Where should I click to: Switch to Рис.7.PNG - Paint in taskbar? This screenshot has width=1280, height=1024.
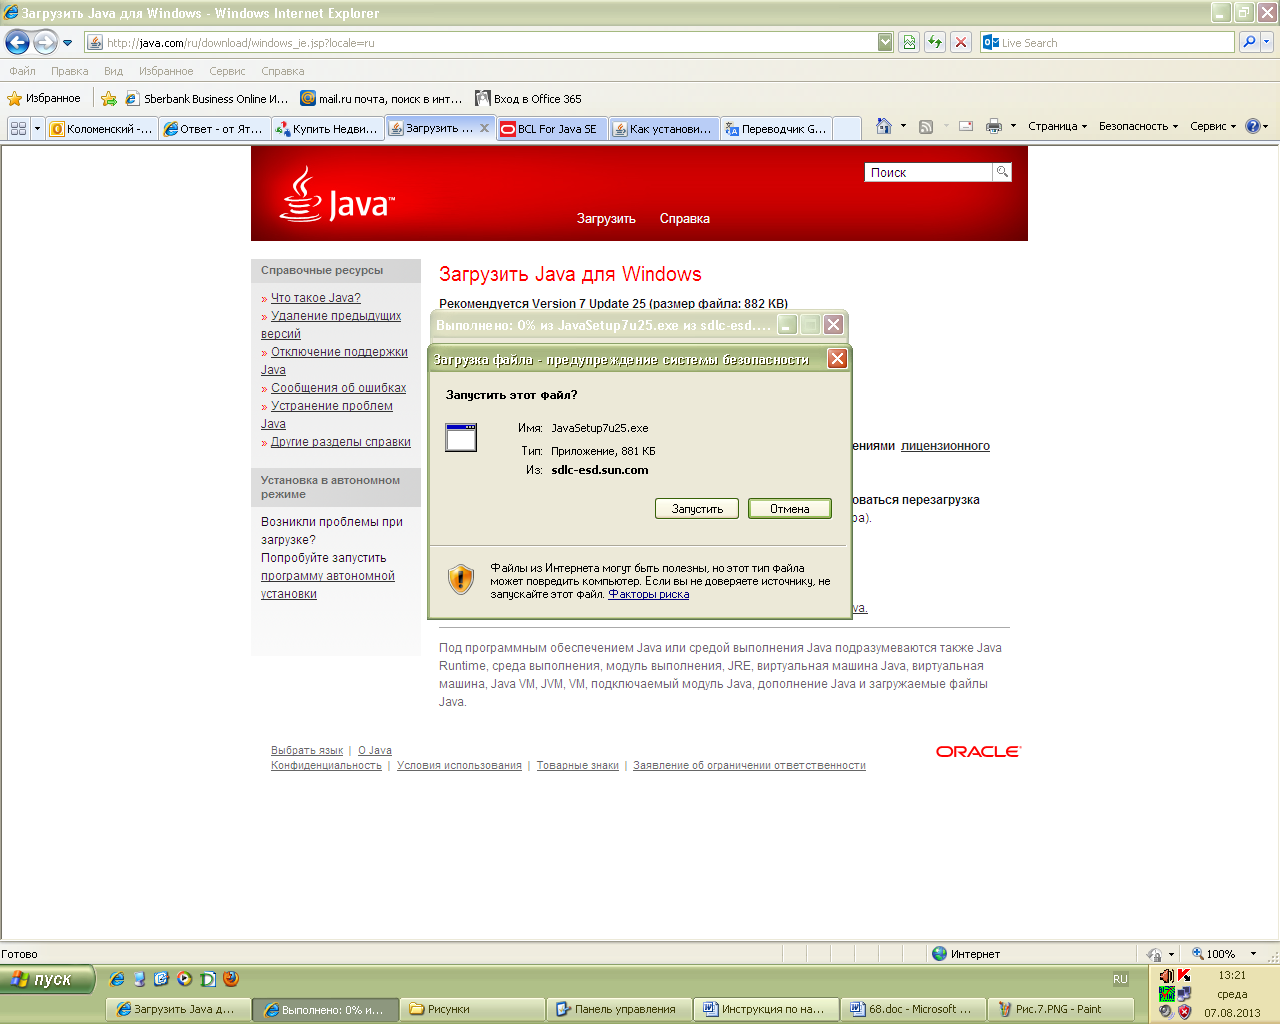(x=1060, y=1009)
